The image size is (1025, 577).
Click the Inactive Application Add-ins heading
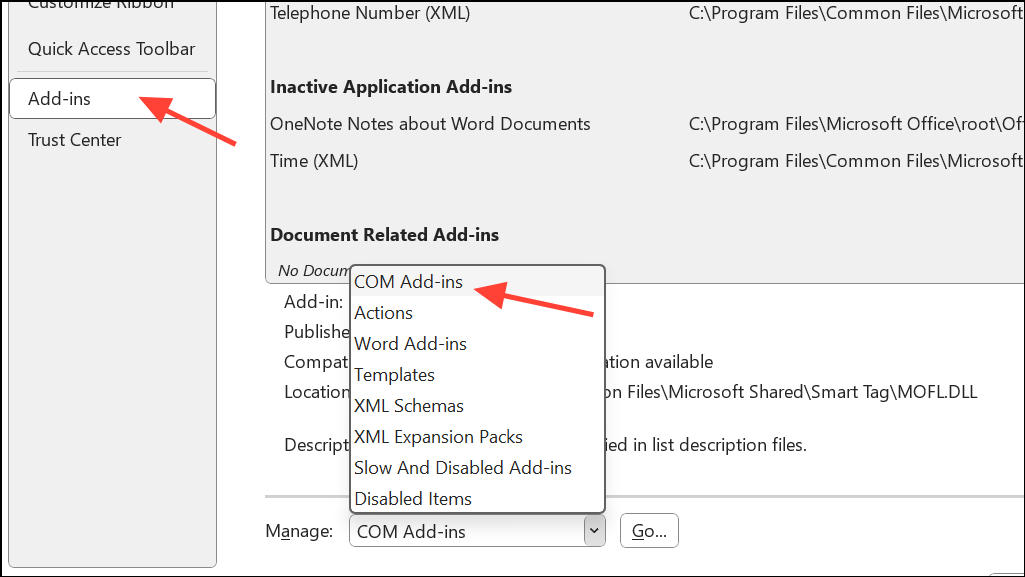(x=390, y=87)
